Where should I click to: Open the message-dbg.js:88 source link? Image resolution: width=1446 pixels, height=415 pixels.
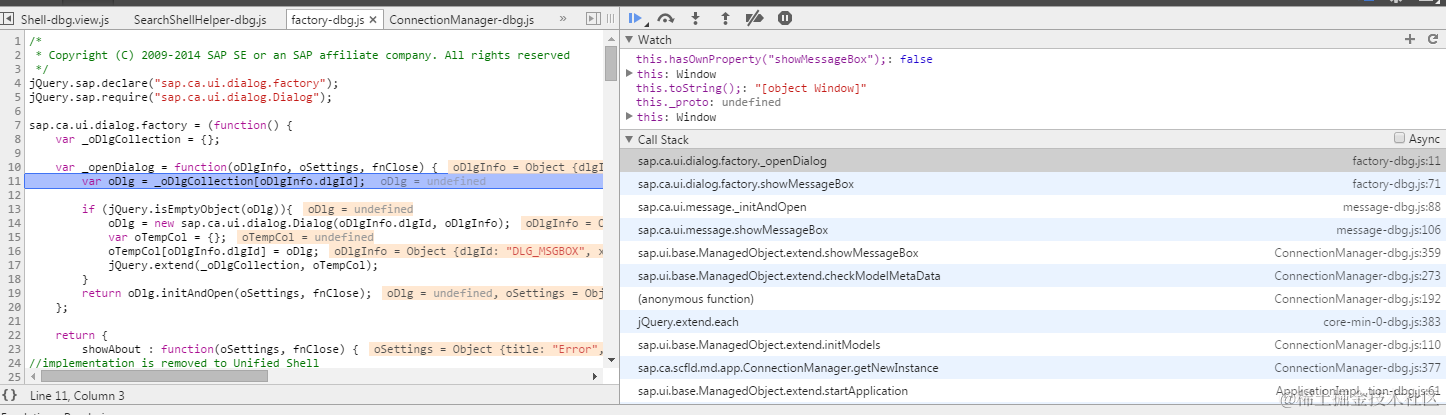pos(1391,207)
